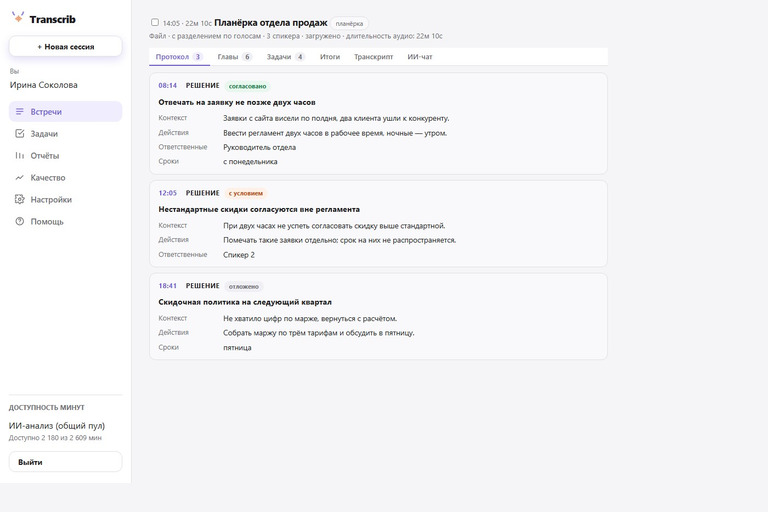Select the Отчёты label in sidebar

(45, 156)
